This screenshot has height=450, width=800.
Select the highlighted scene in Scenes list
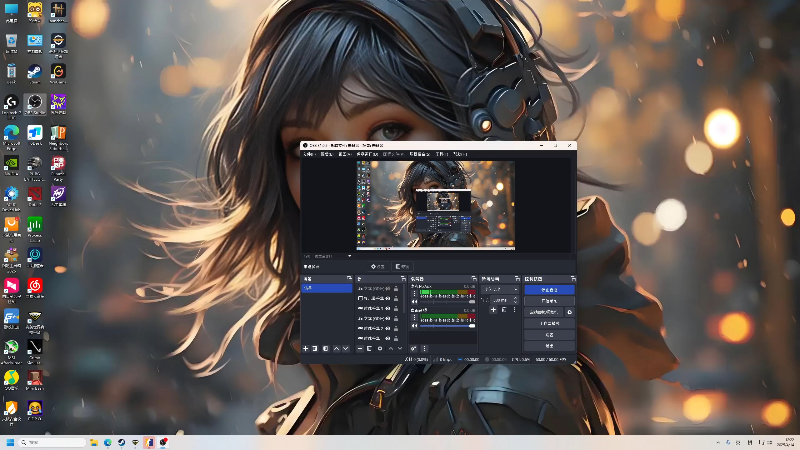[327, 288]
